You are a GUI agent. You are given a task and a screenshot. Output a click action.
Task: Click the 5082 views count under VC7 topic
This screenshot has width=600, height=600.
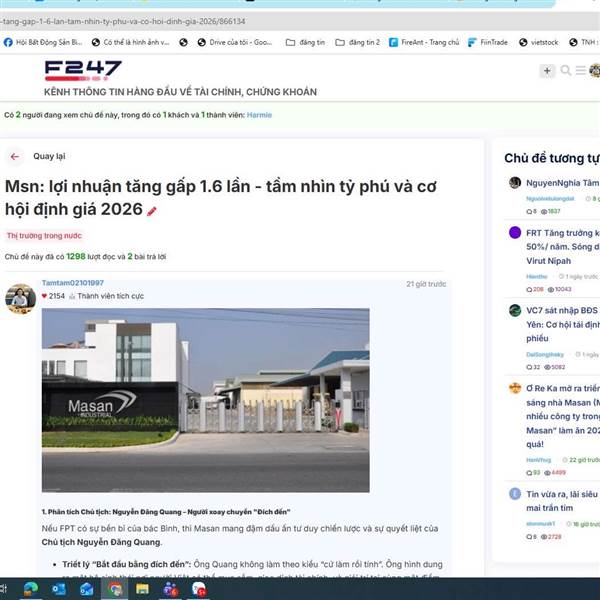click(555, 367)
